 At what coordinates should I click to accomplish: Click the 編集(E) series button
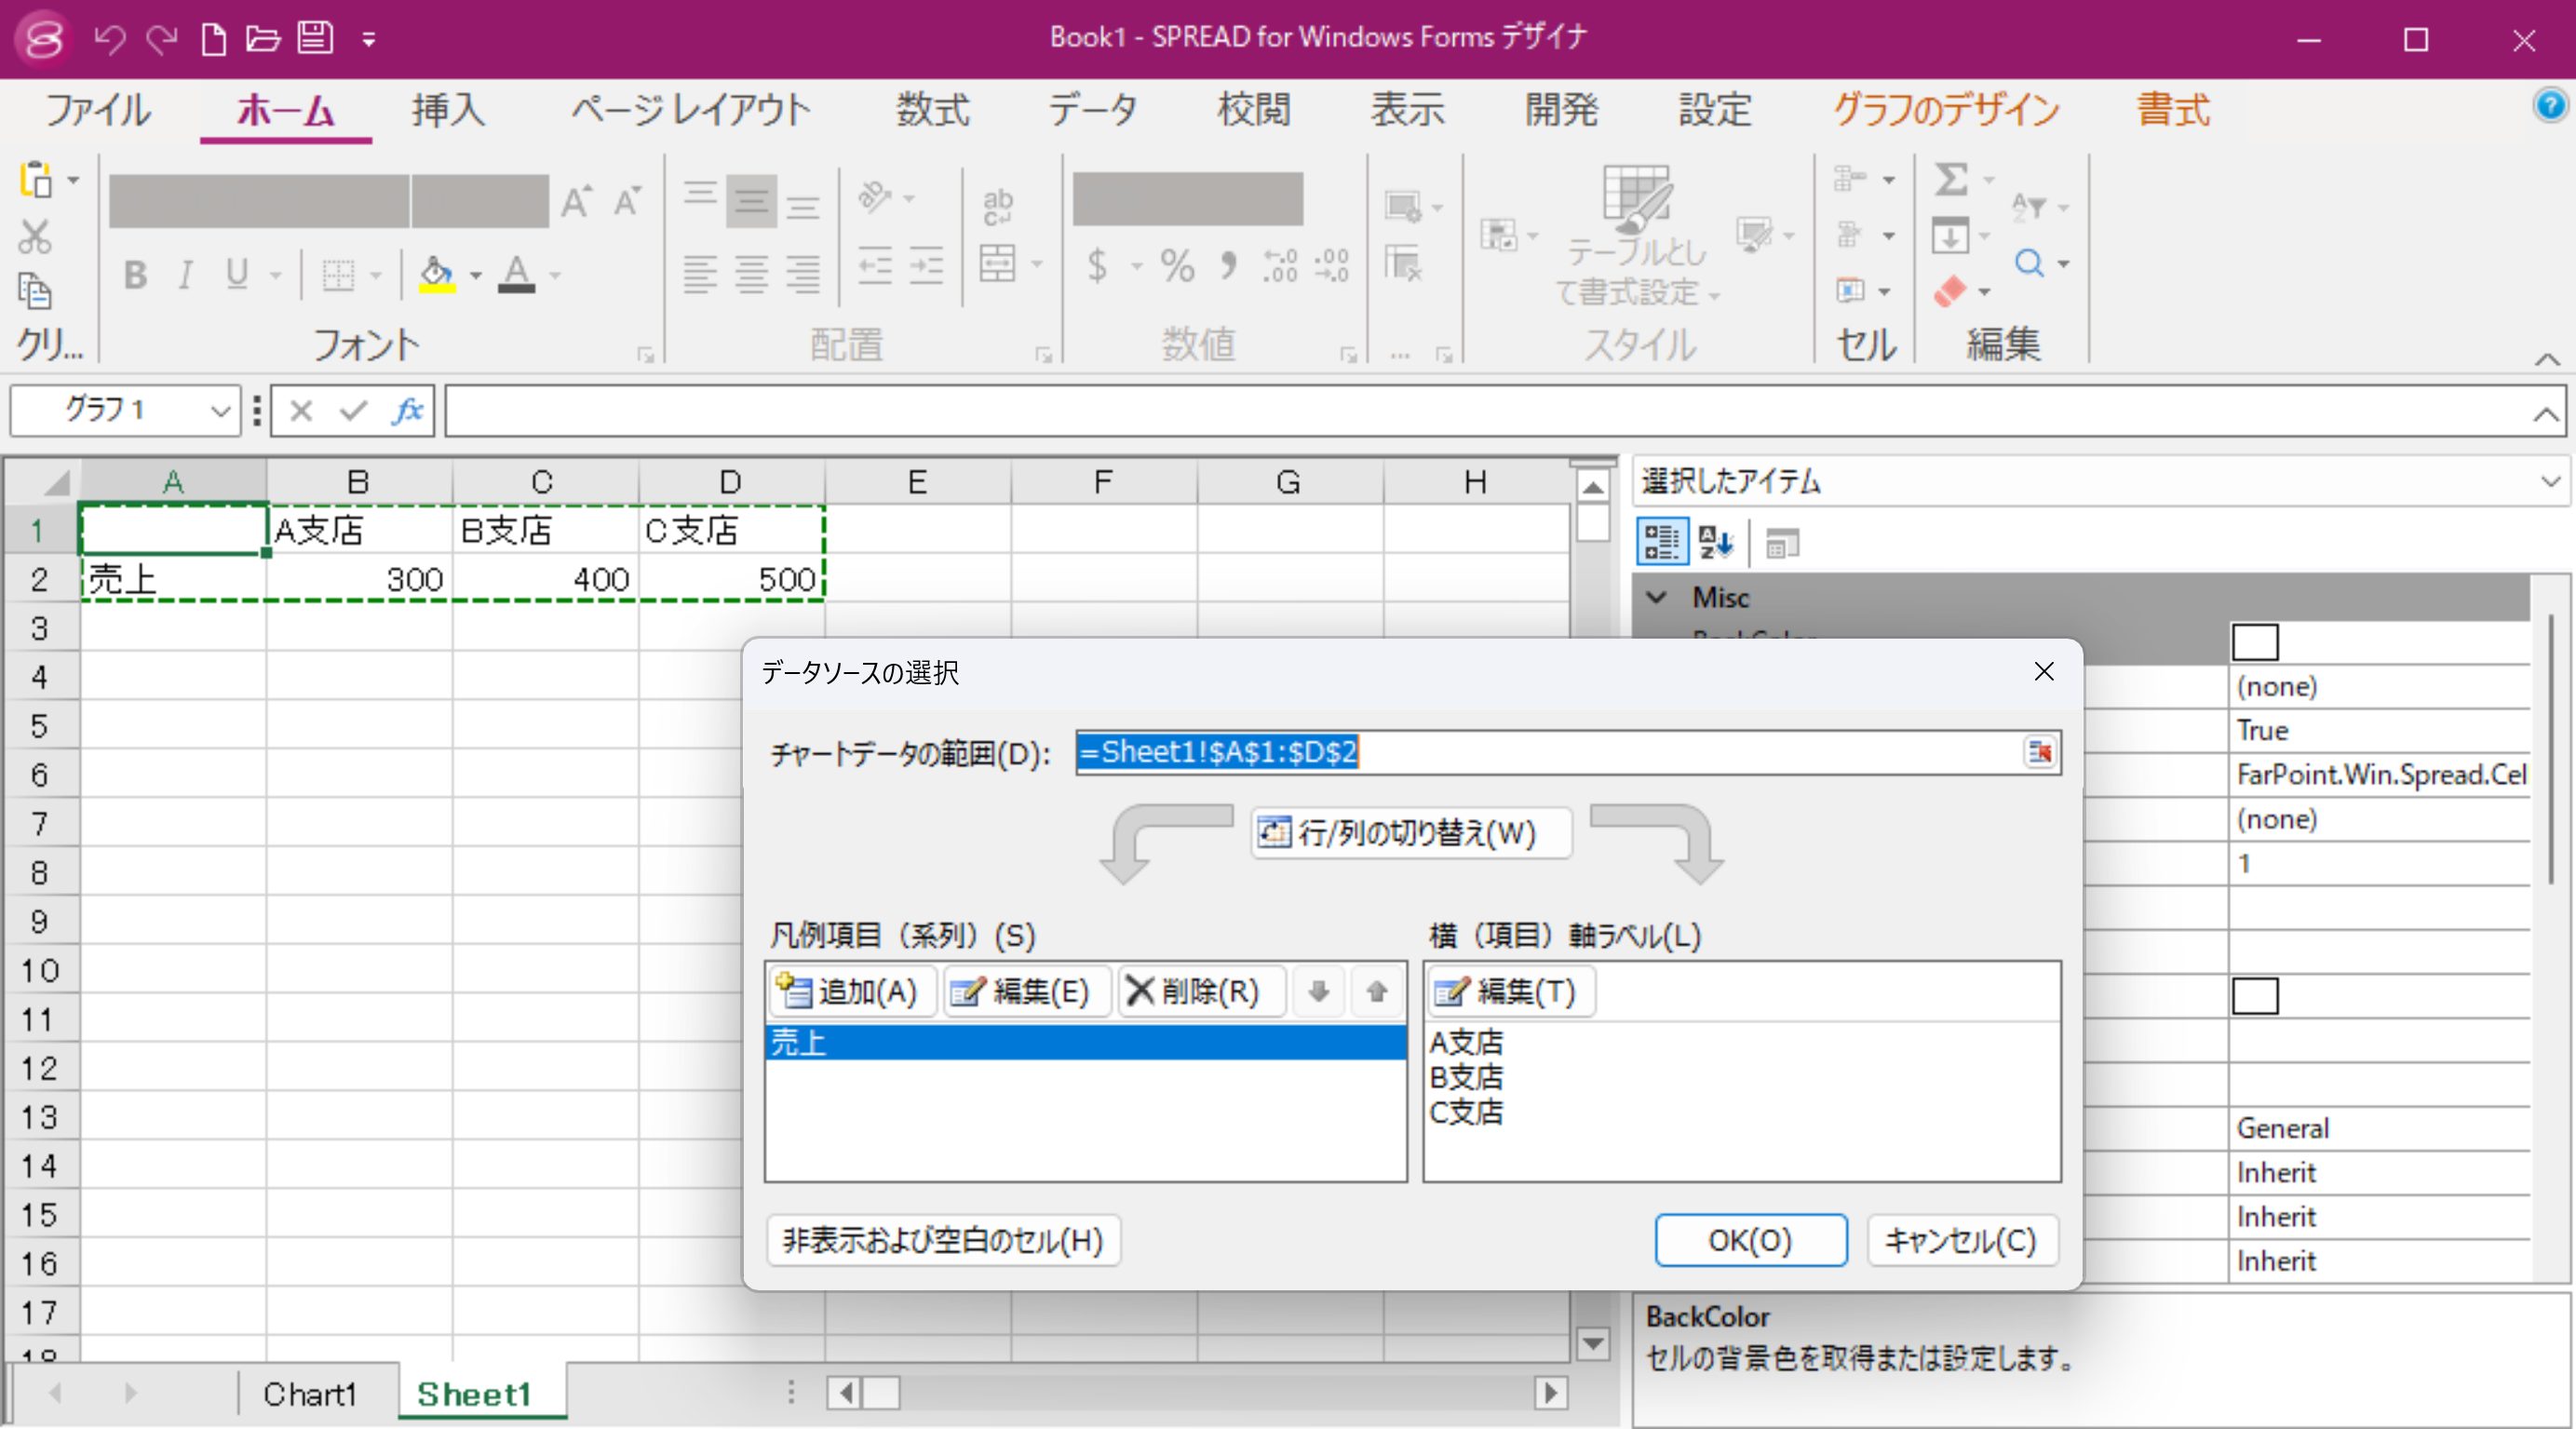(1025, 991)
